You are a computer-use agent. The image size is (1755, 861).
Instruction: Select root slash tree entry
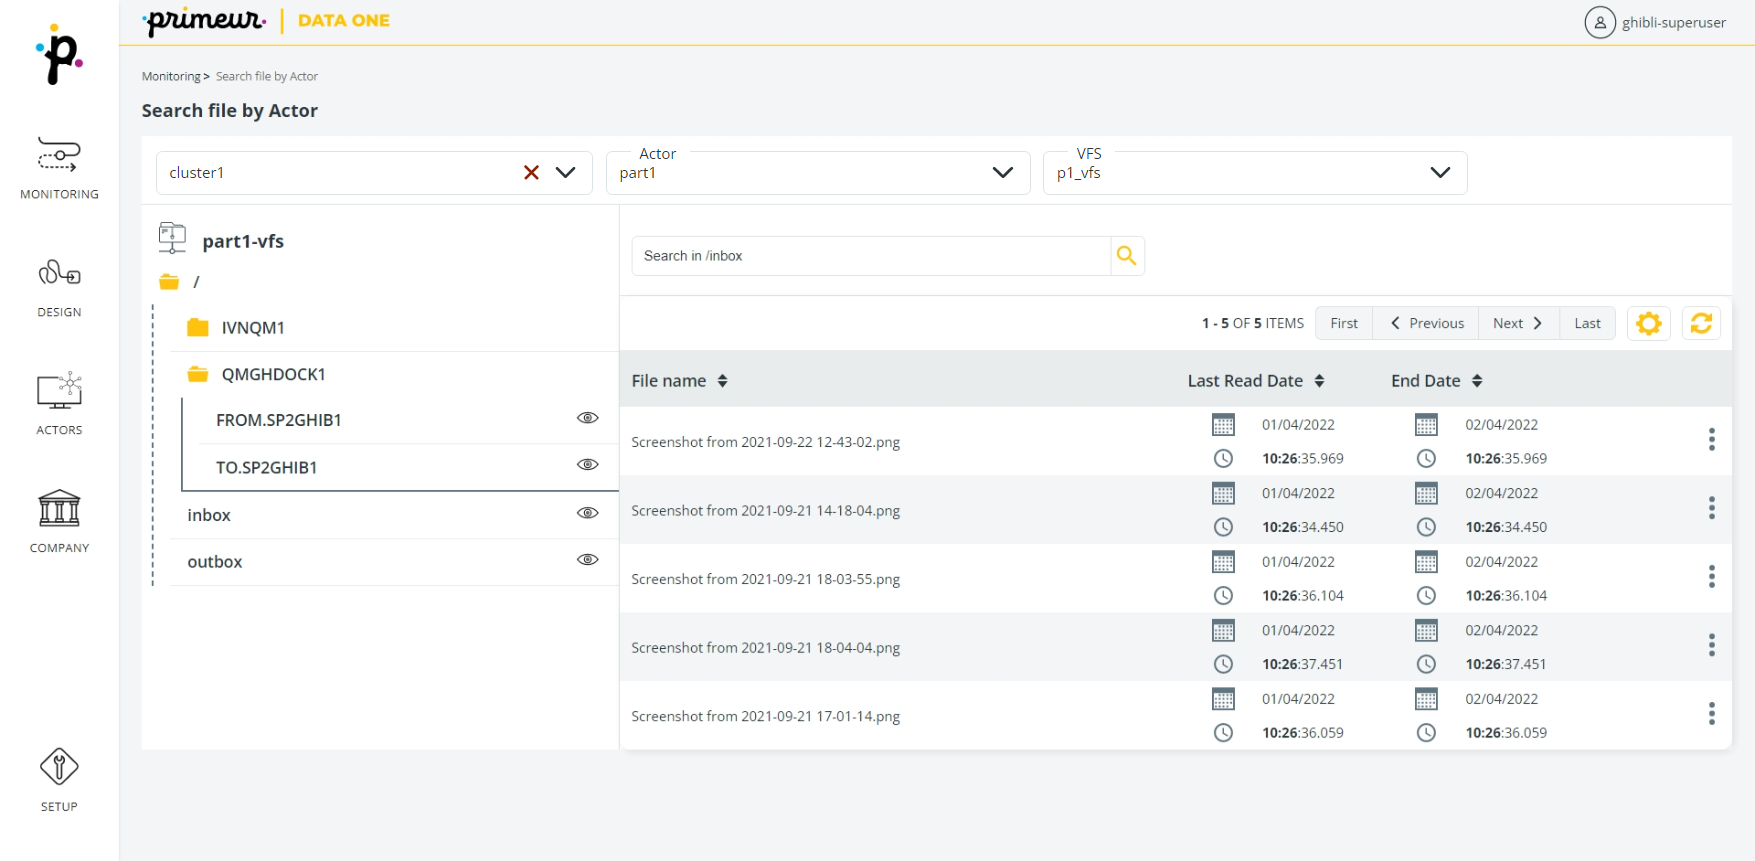pos(196,282)
